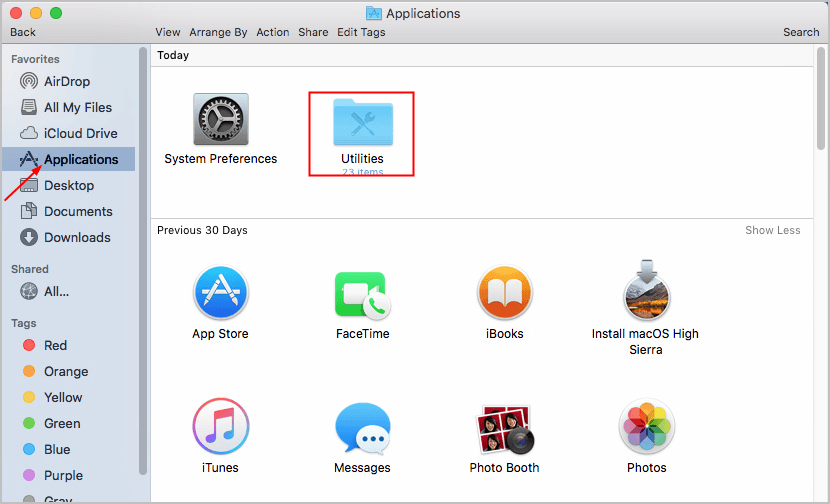Select the Install macOS High Sierra icon
830x504 pixels.
point(646,290)
